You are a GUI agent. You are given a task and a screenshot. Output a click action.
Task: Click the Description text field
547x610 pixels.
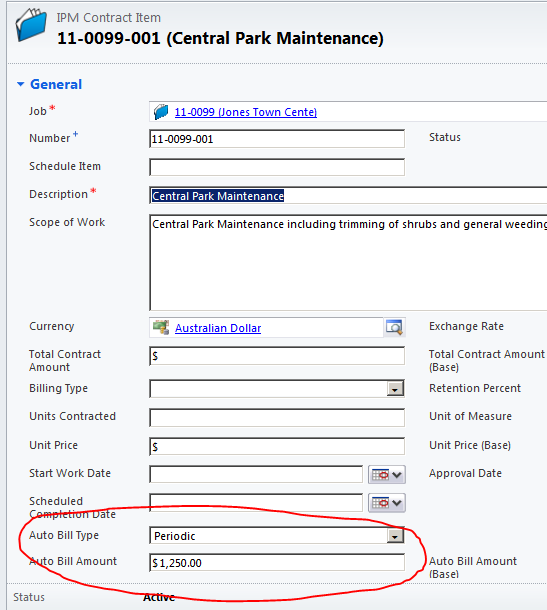tap(348, 195)
